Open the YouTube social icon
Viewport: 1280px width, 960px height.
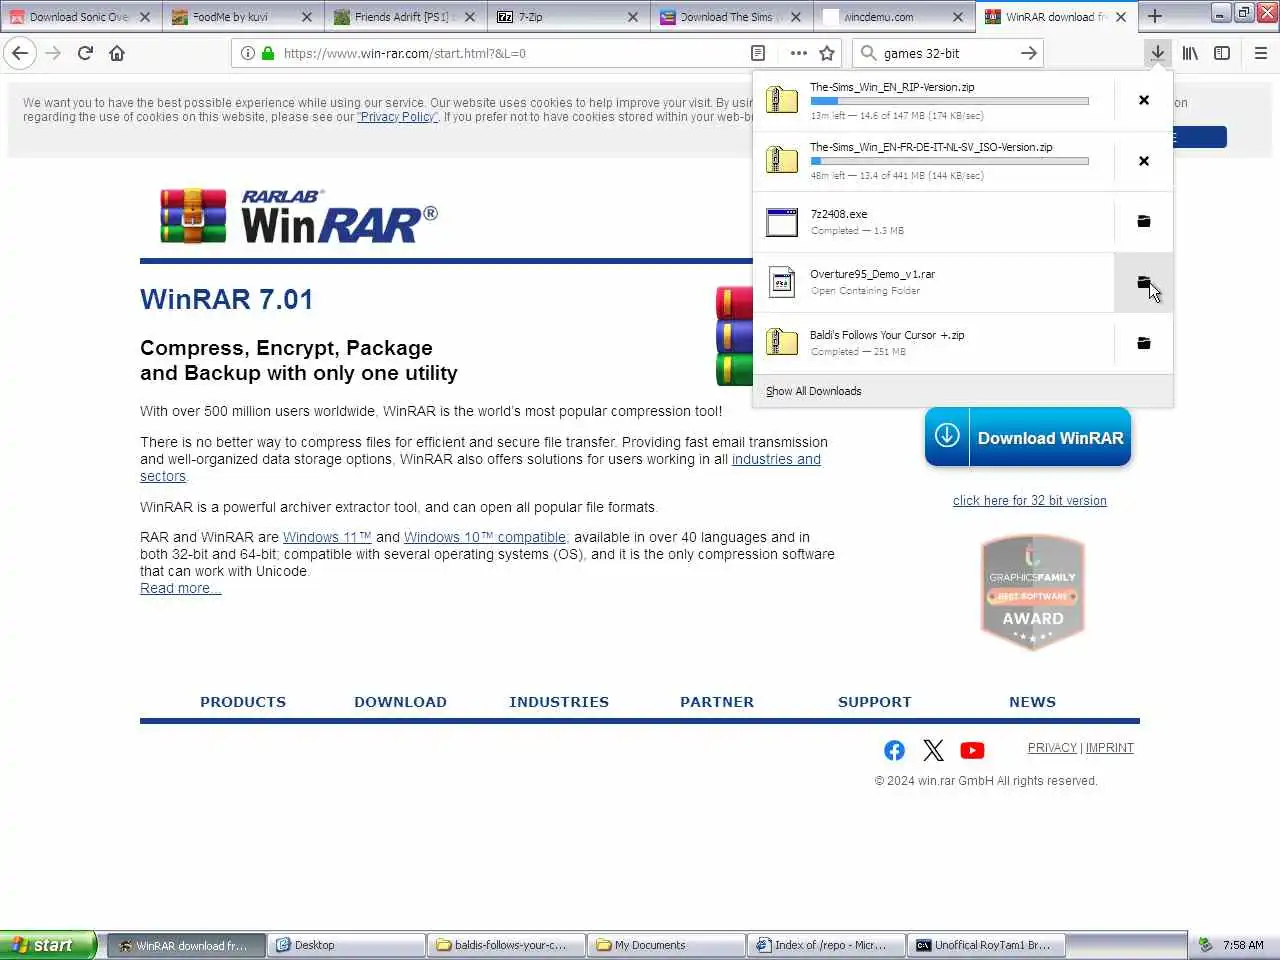[972, 750]
